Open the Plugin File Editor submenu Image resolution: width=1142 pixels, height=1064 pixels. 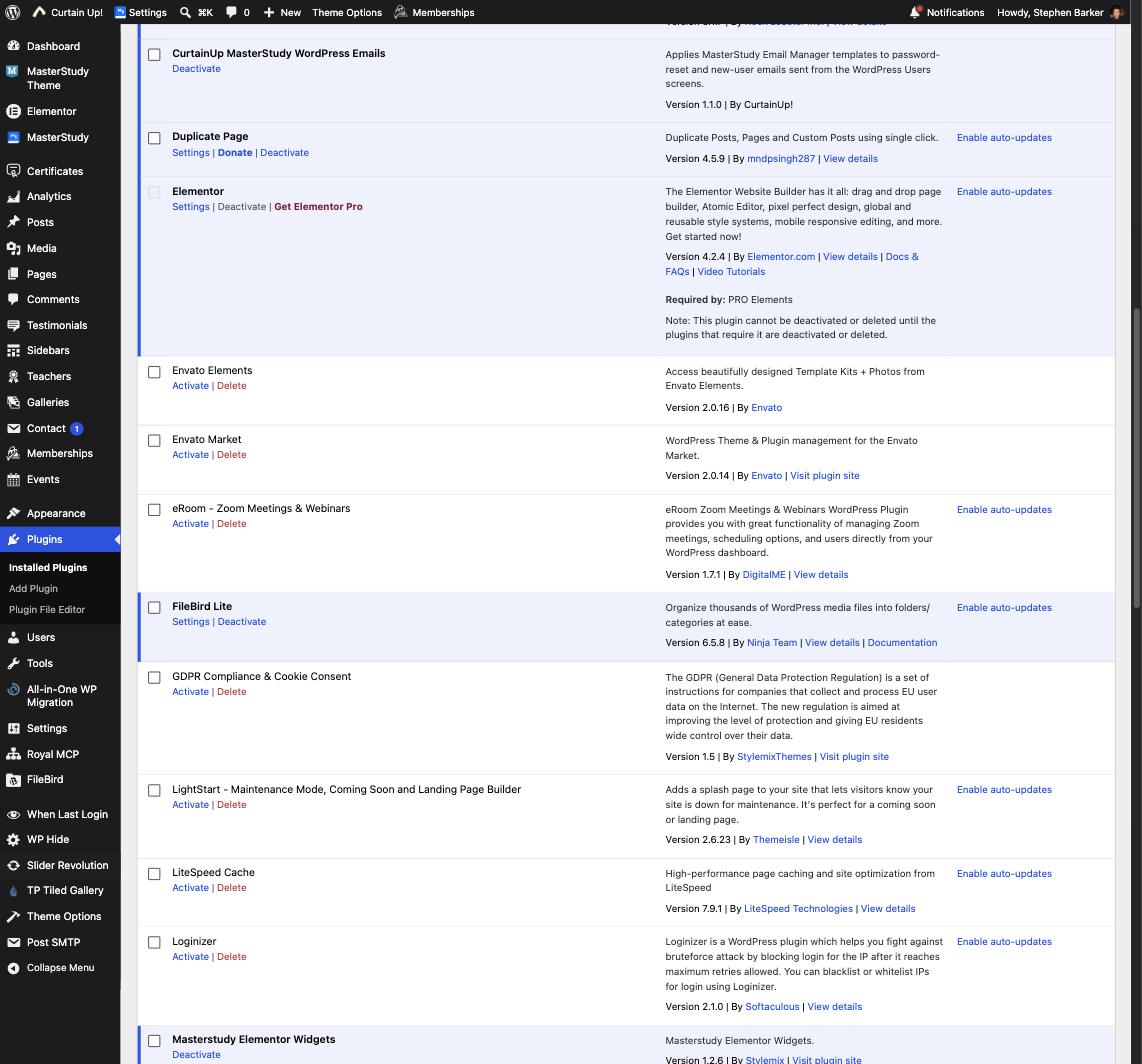[x=47, y=610]
